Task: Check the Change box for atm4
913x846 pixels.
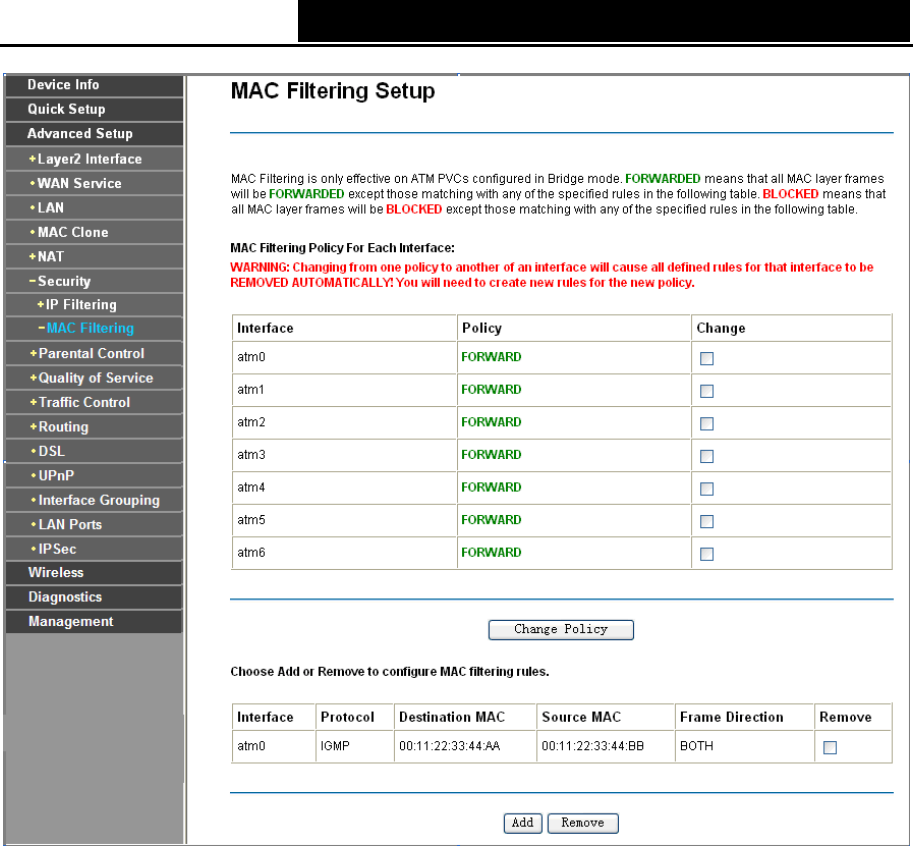Action: pos(707,489)
